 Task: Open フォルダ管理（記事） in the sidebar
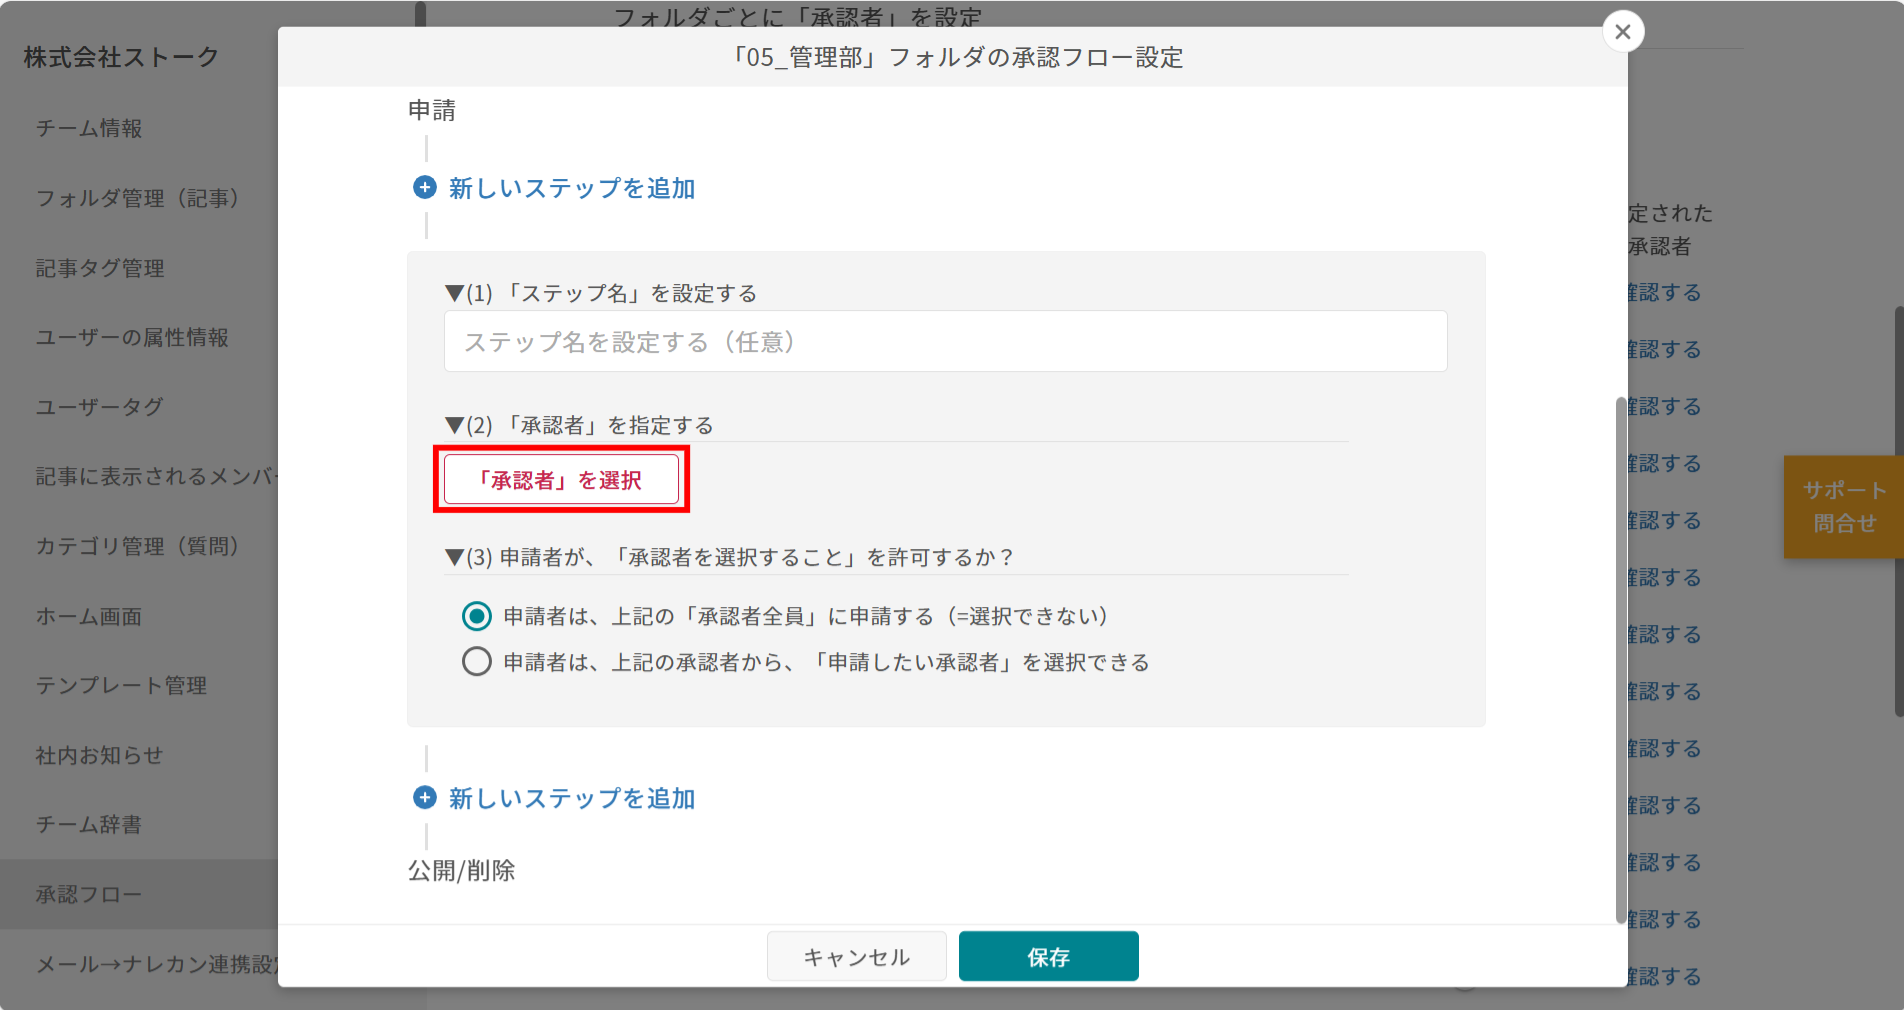click(137, 199)
